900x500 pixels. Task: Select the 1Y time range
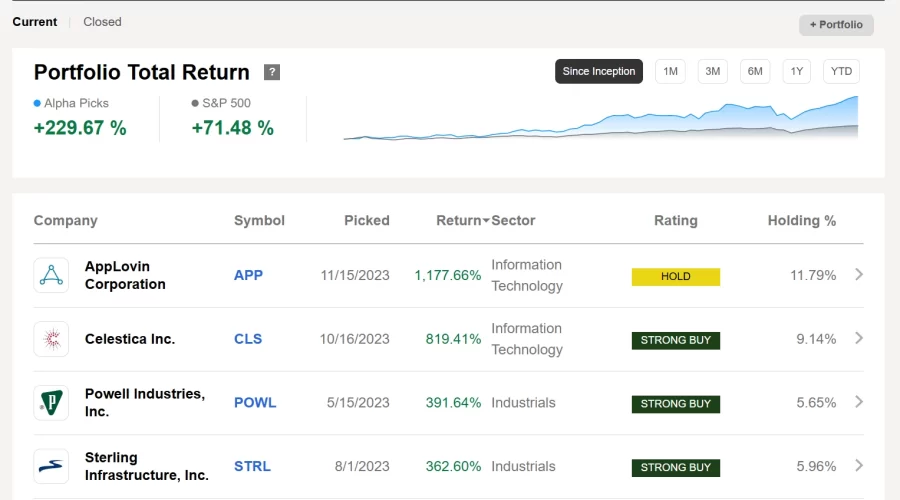797,71
